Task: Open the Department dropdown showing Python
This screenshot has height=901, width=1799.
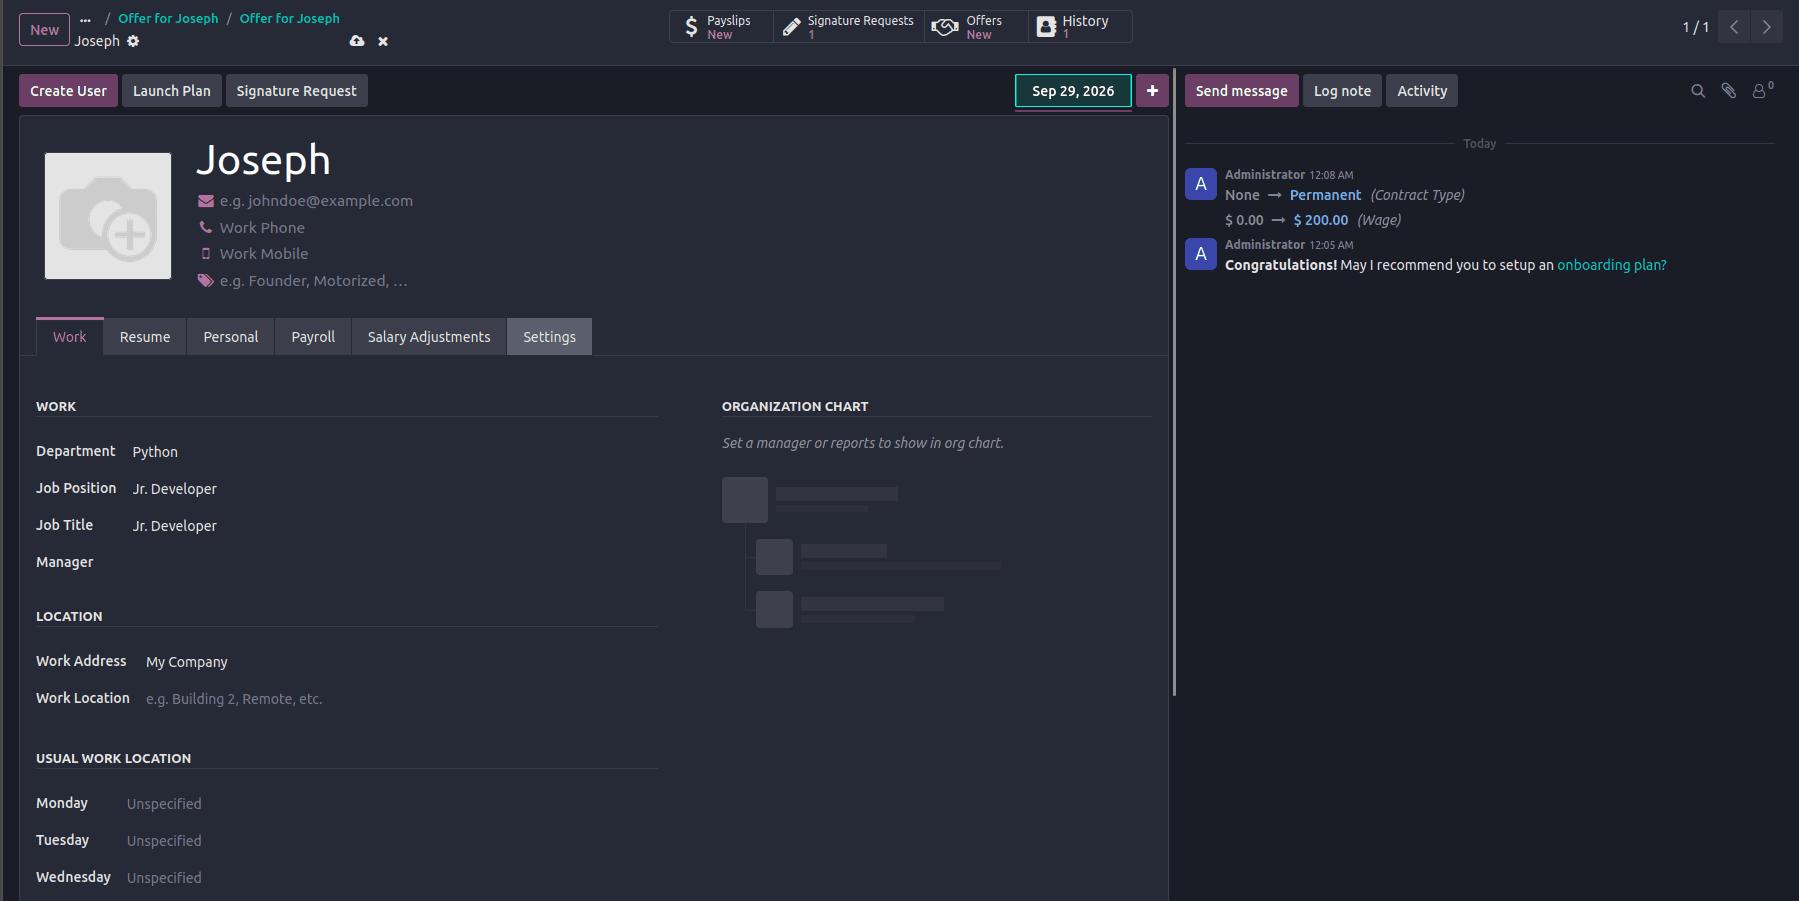Action: [x=394, y=452]
